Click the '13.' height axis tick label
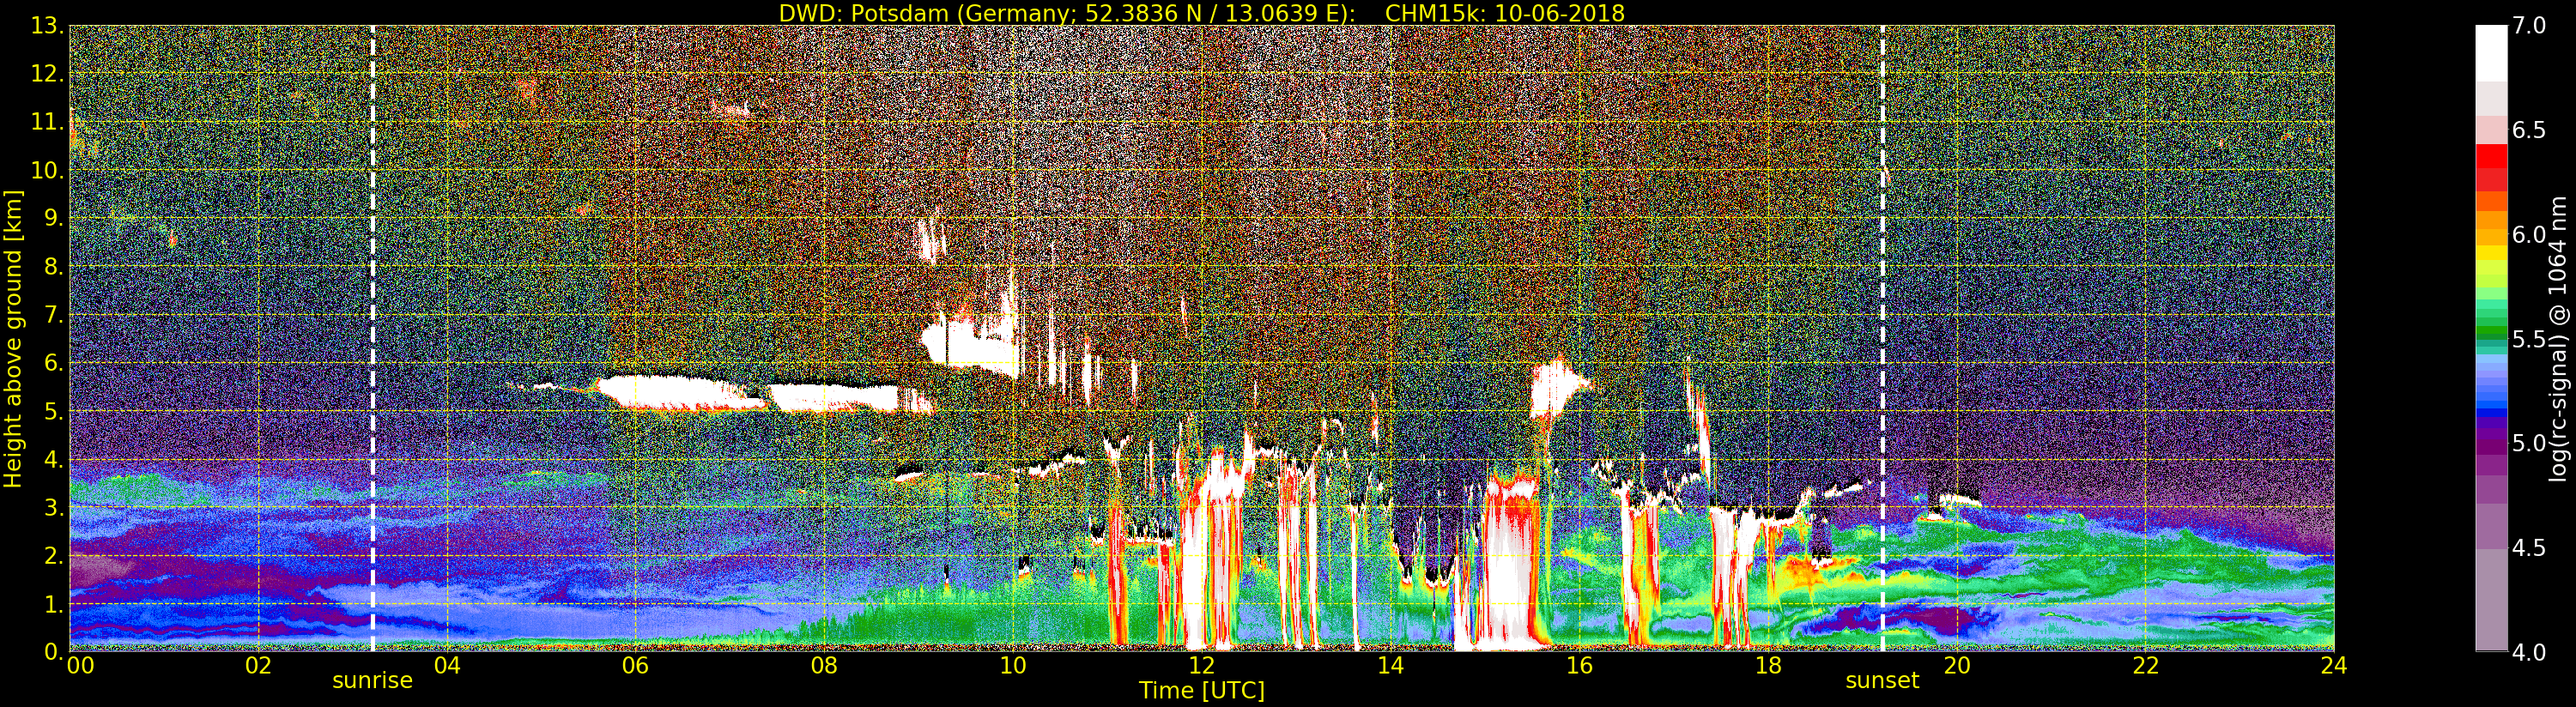2576x707 pixels. coord(48,26)
